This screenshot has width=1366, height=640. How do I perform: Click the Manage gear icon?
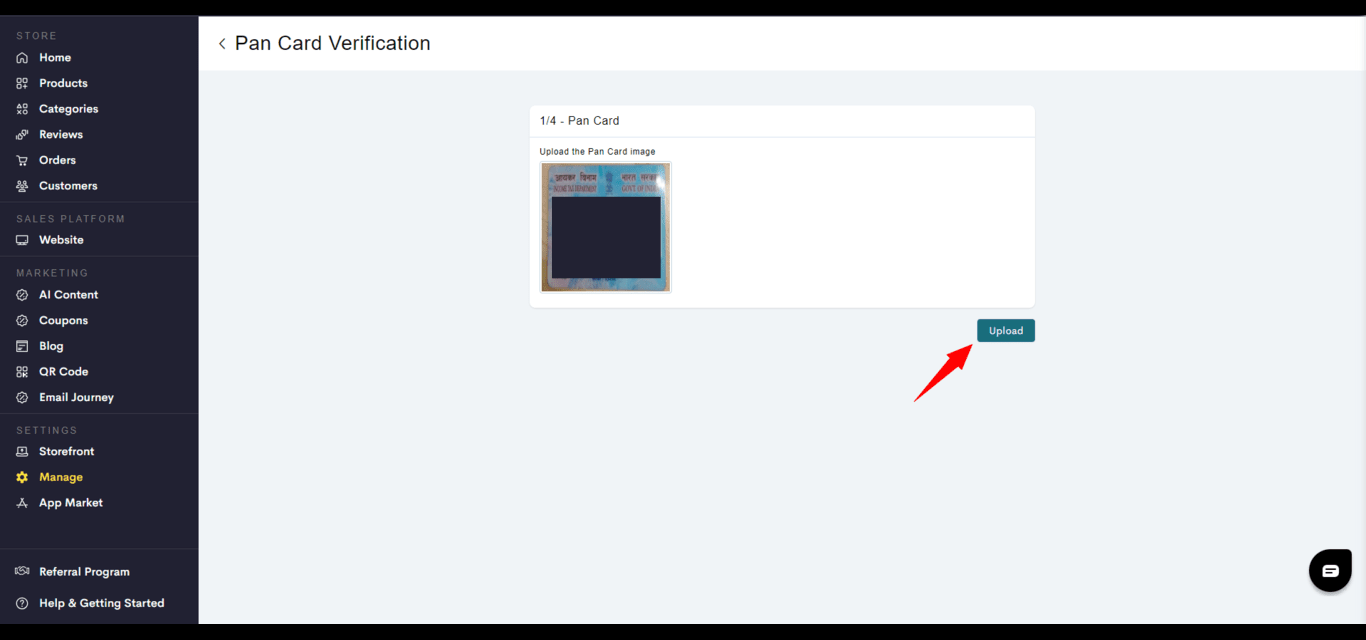click(x=22, y=478)
